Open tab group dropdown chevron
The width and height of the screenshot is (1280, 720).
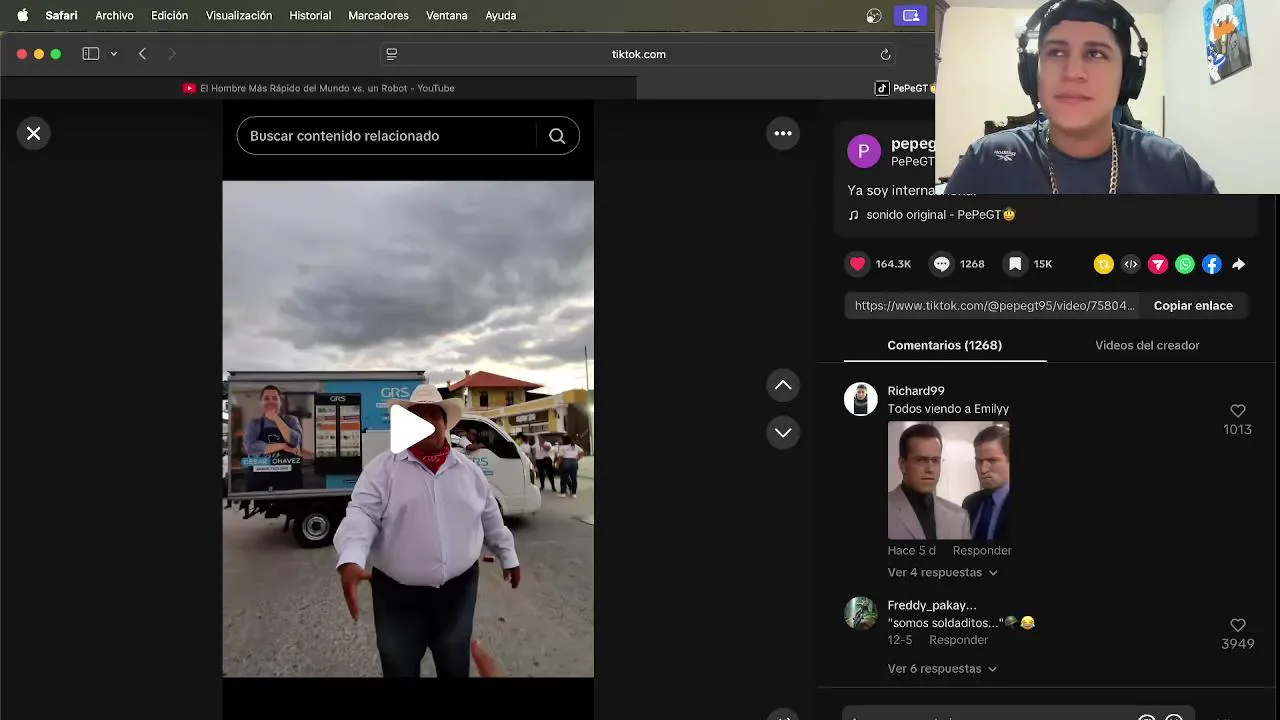pos(113,54)
